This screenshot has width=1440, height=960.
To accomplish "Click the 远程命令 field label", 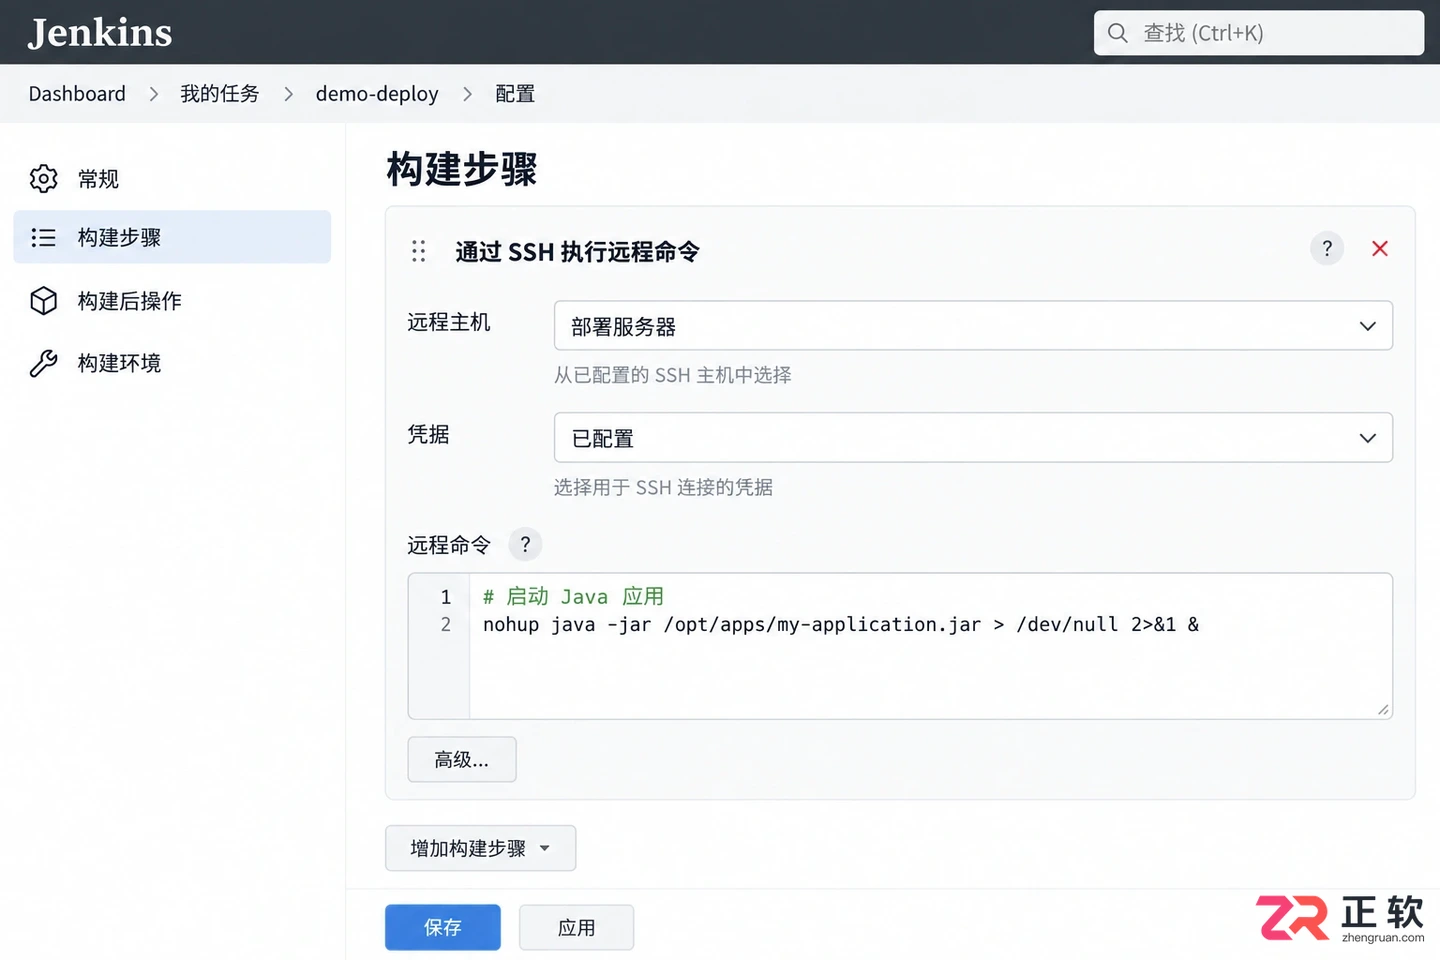I will pyautogui.click(x=449, y=545).
